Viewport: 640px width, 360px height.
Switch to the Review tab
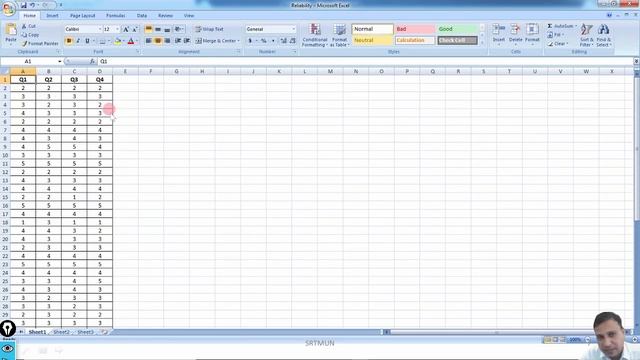tap(165, 16)
